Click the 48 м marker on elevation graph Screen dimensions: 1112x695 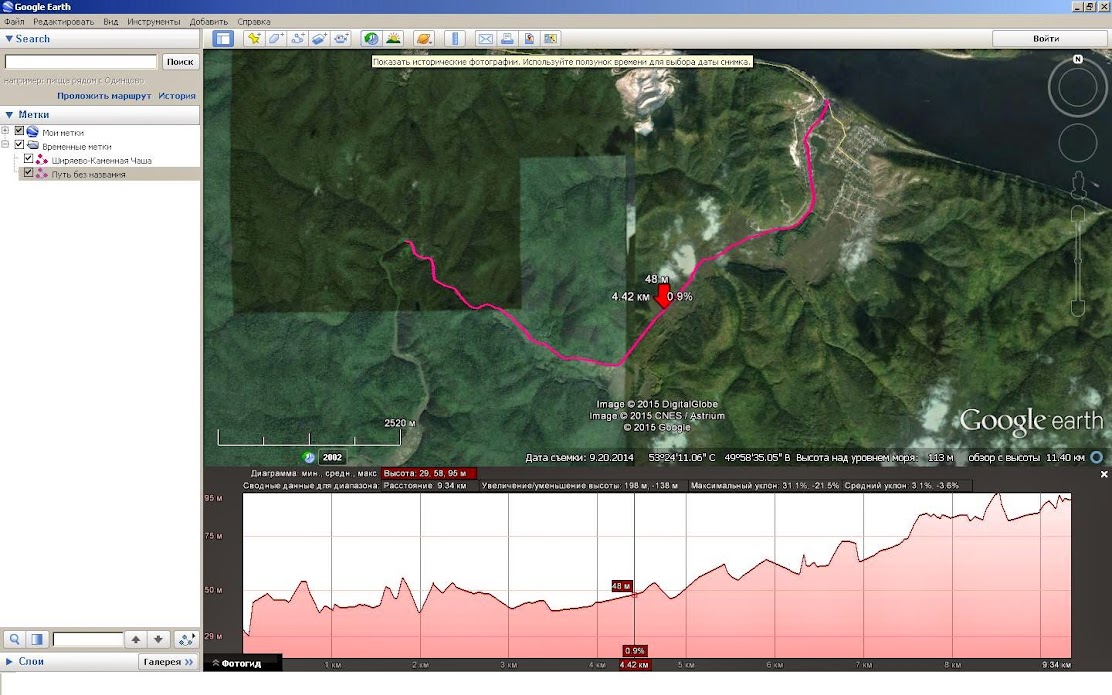tap(621, 586)
